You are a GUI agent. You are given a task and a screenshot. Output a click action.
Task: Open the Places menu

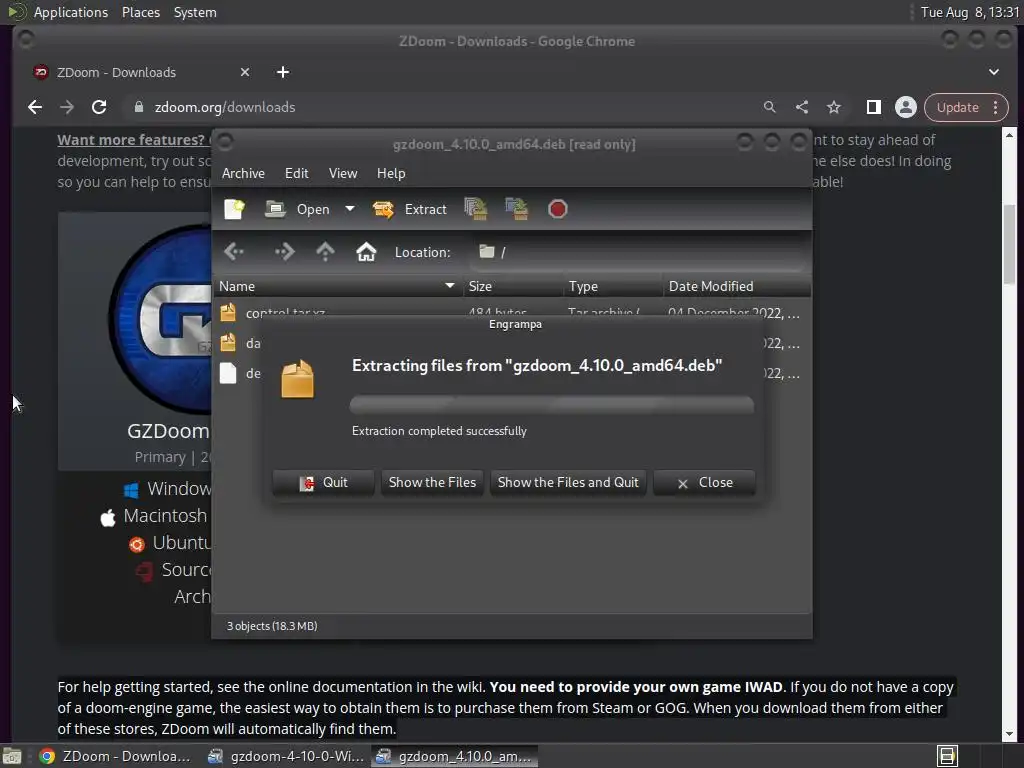141,12
